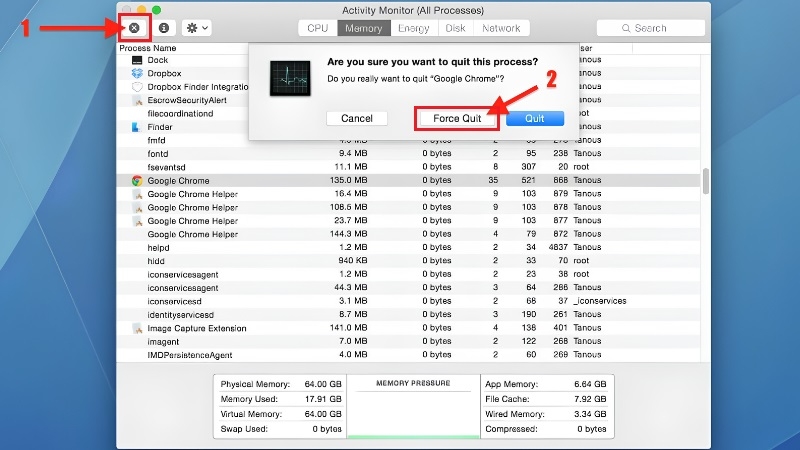Viewport: 800px width, 450px height.
Task: Click the File Cache 7.92 GB value
Action: tap(590, 399)
